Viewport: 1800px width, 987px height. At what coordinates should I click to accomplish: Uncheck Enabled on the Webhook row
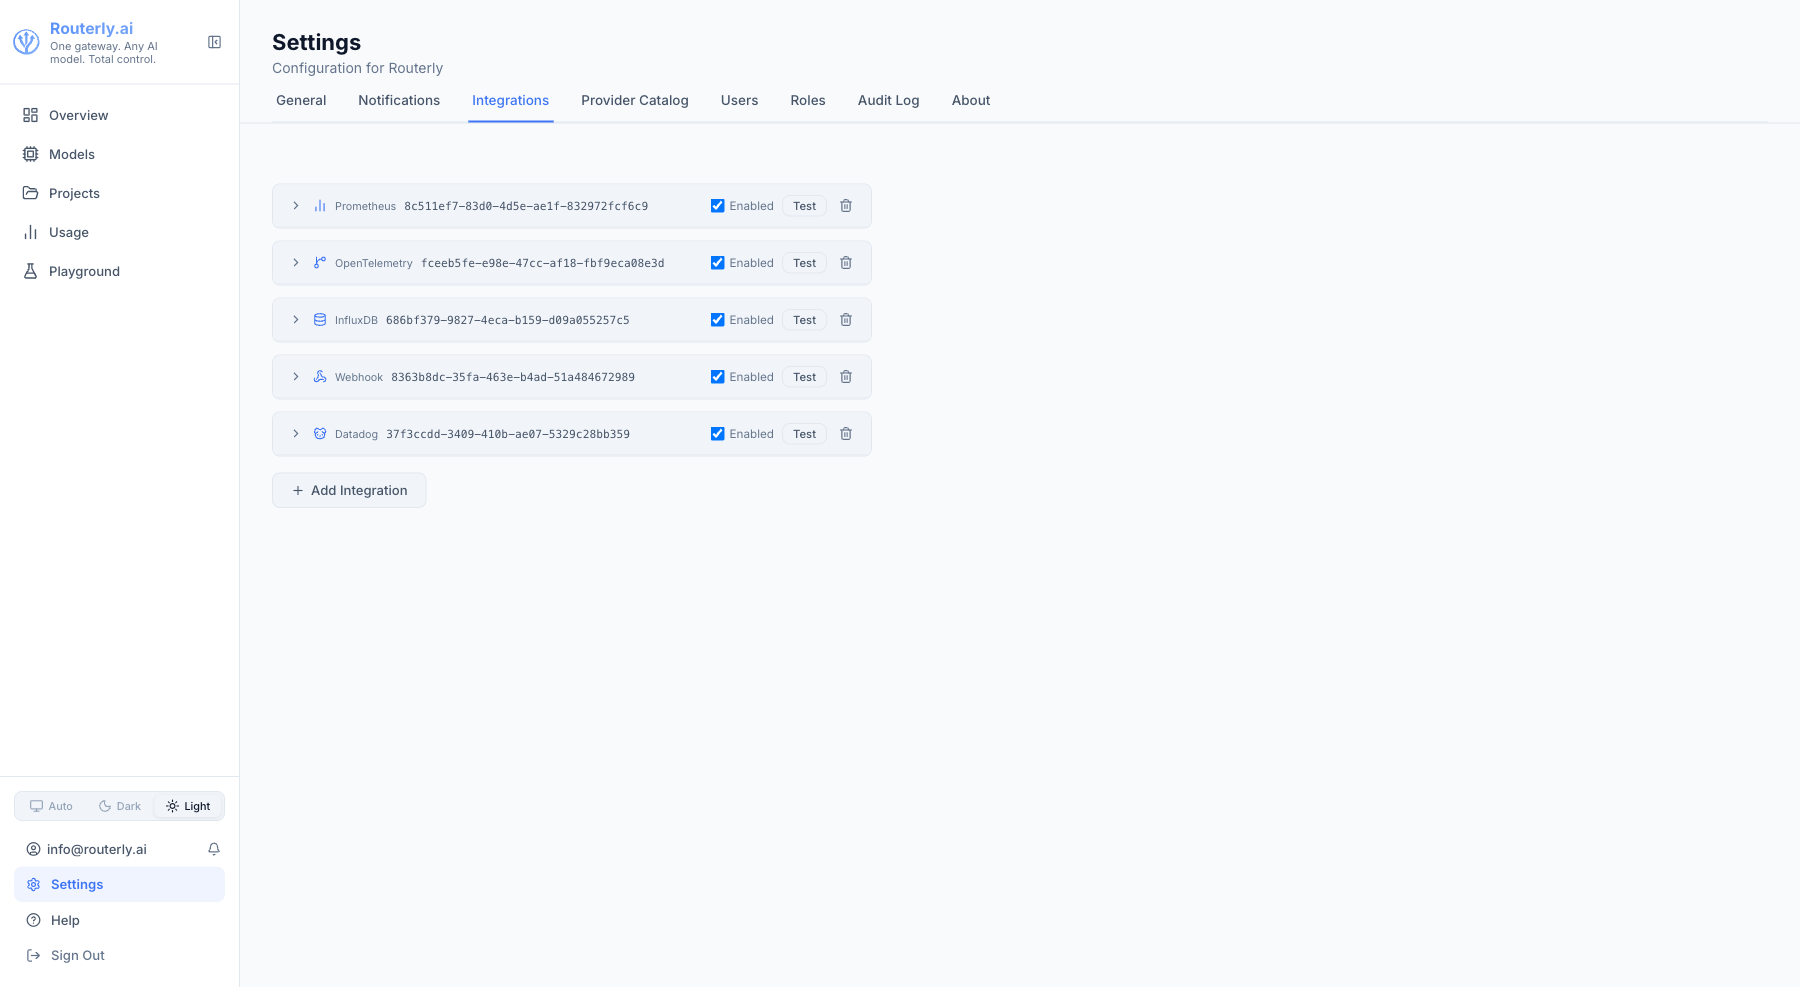click(717, 377)
